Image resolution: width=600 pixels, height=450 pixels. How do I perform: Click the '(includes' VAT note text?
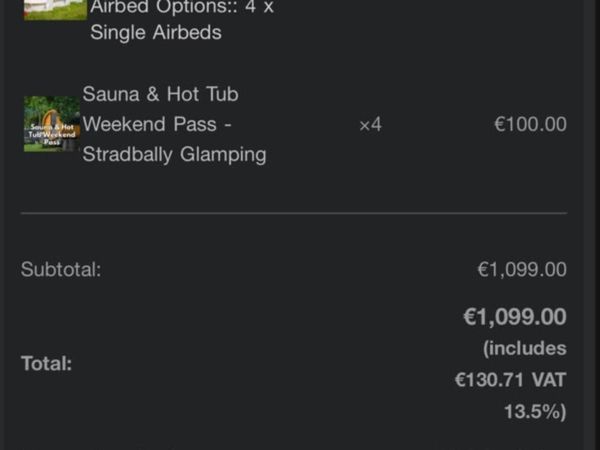[x=525, y=349]
